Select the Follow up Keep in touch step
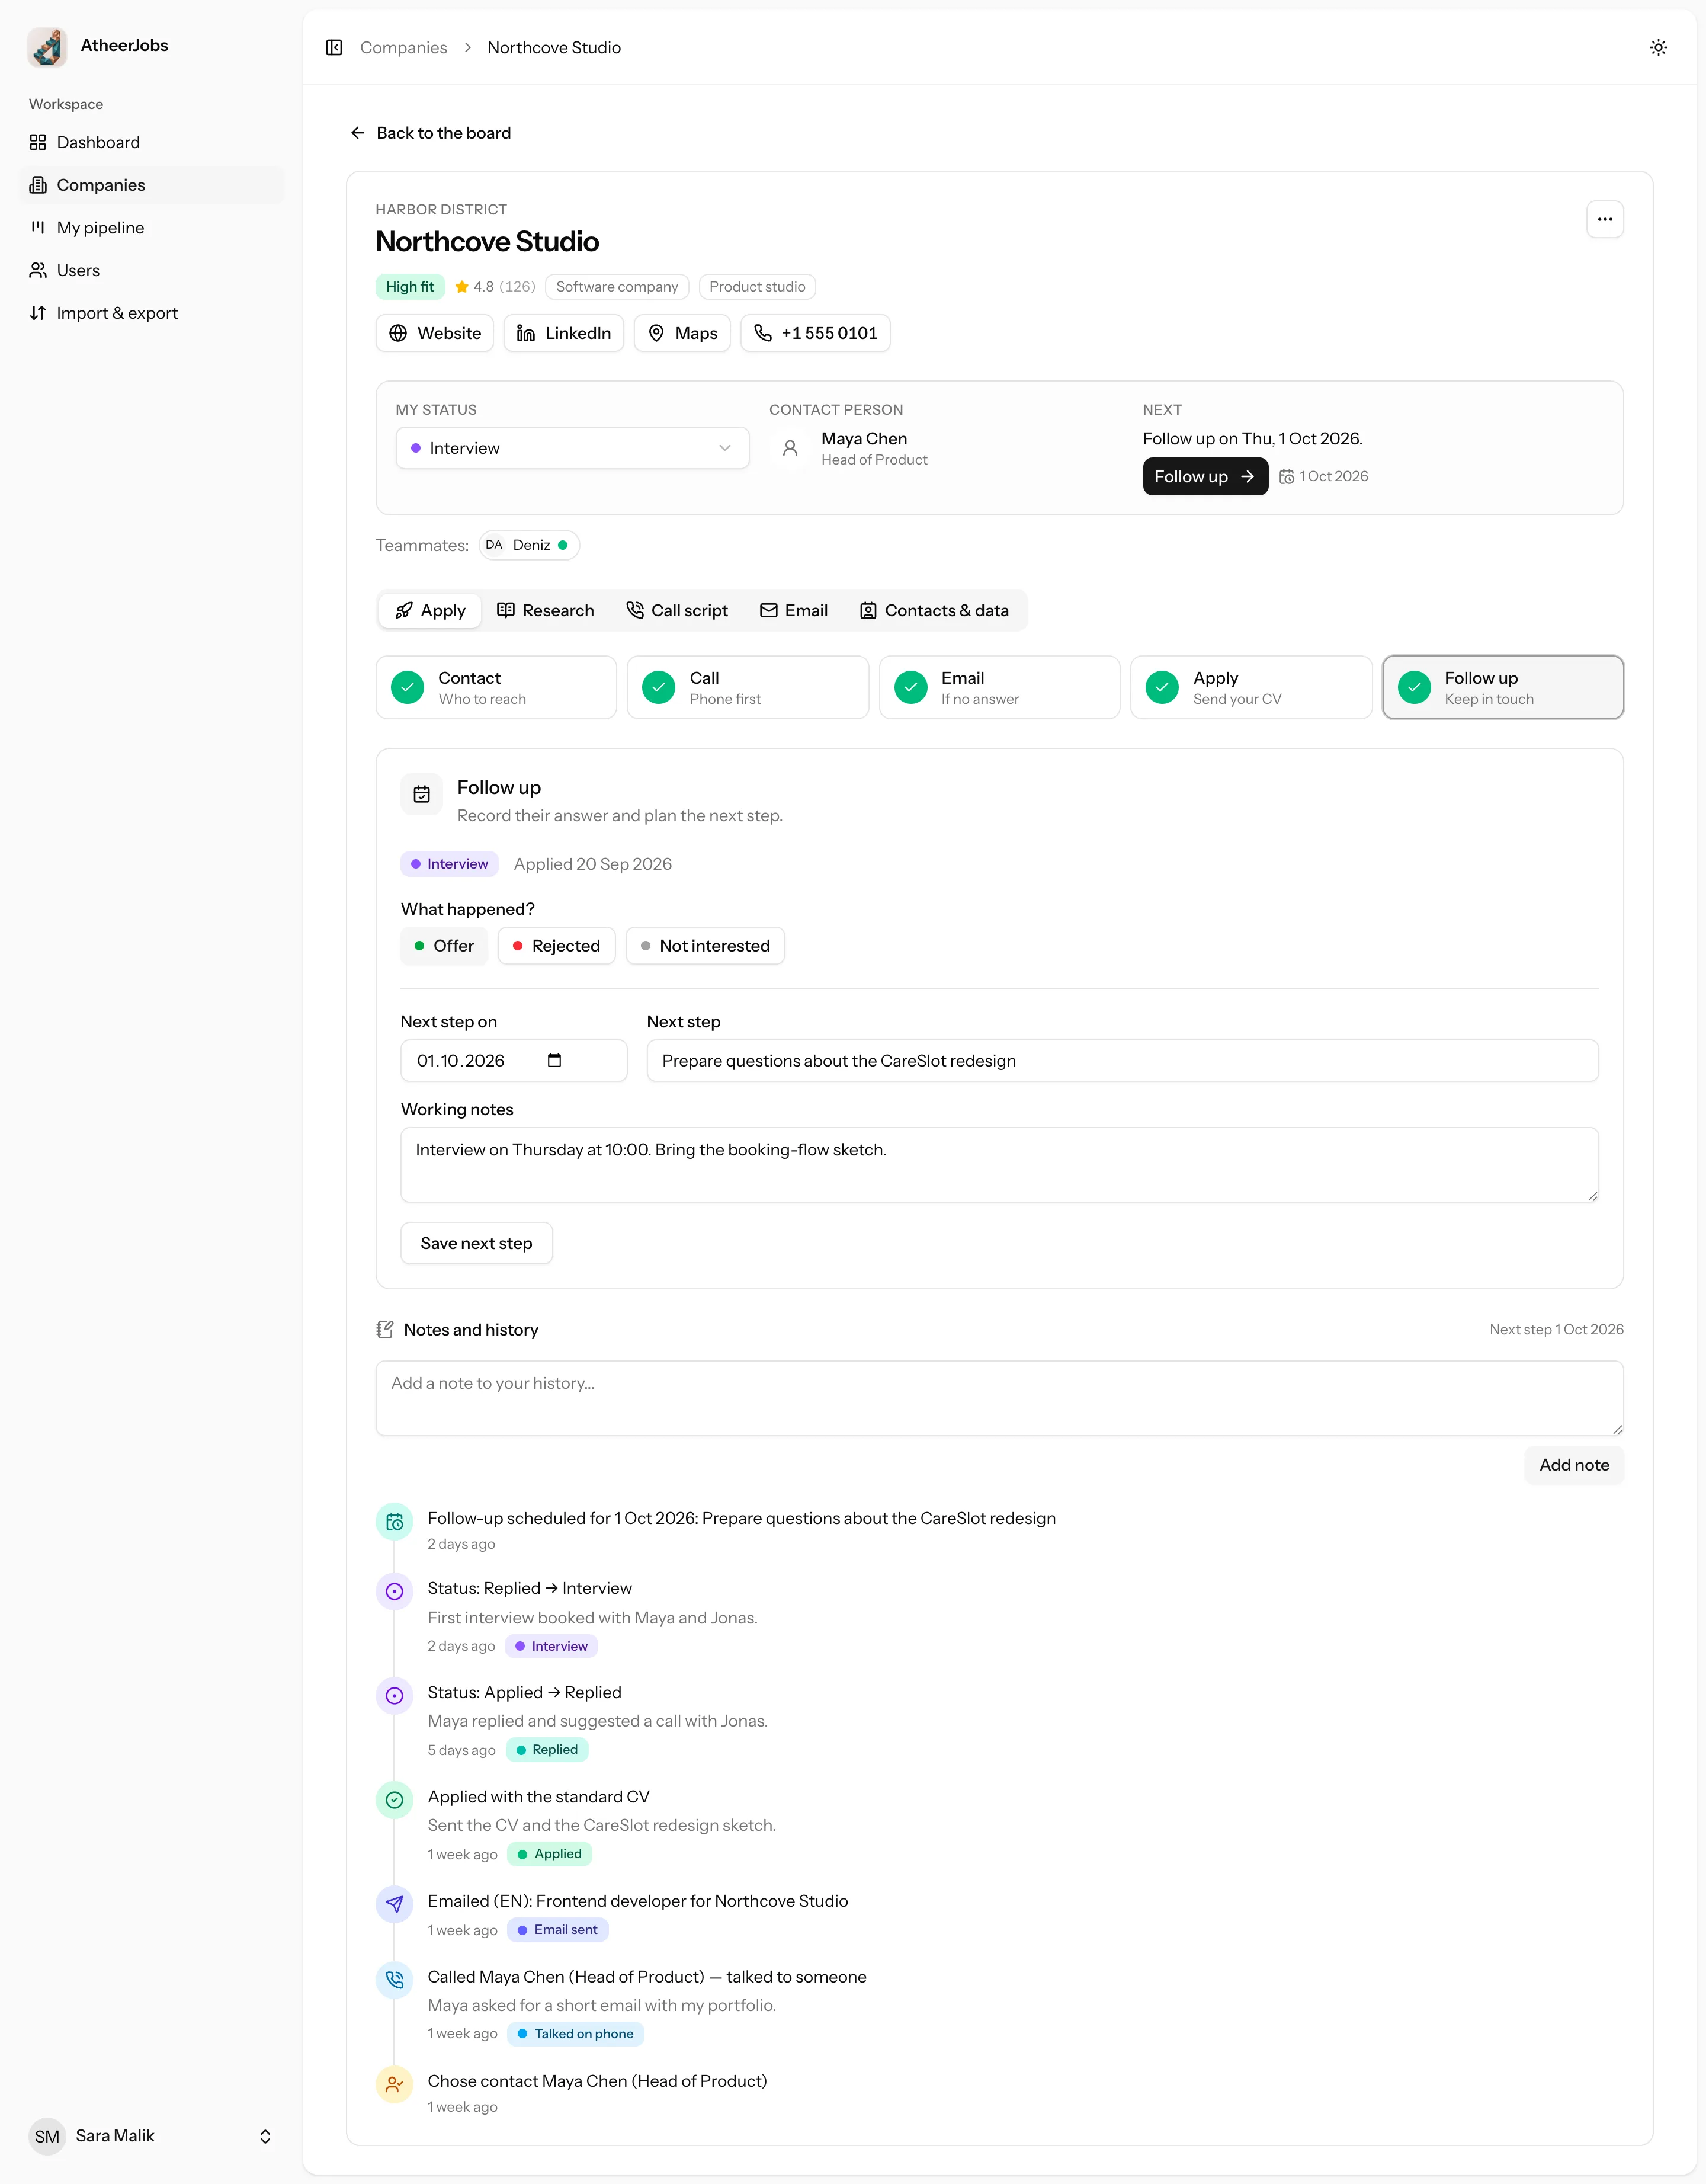This screenshot has width=1706, height=2184. [1502, 687]
